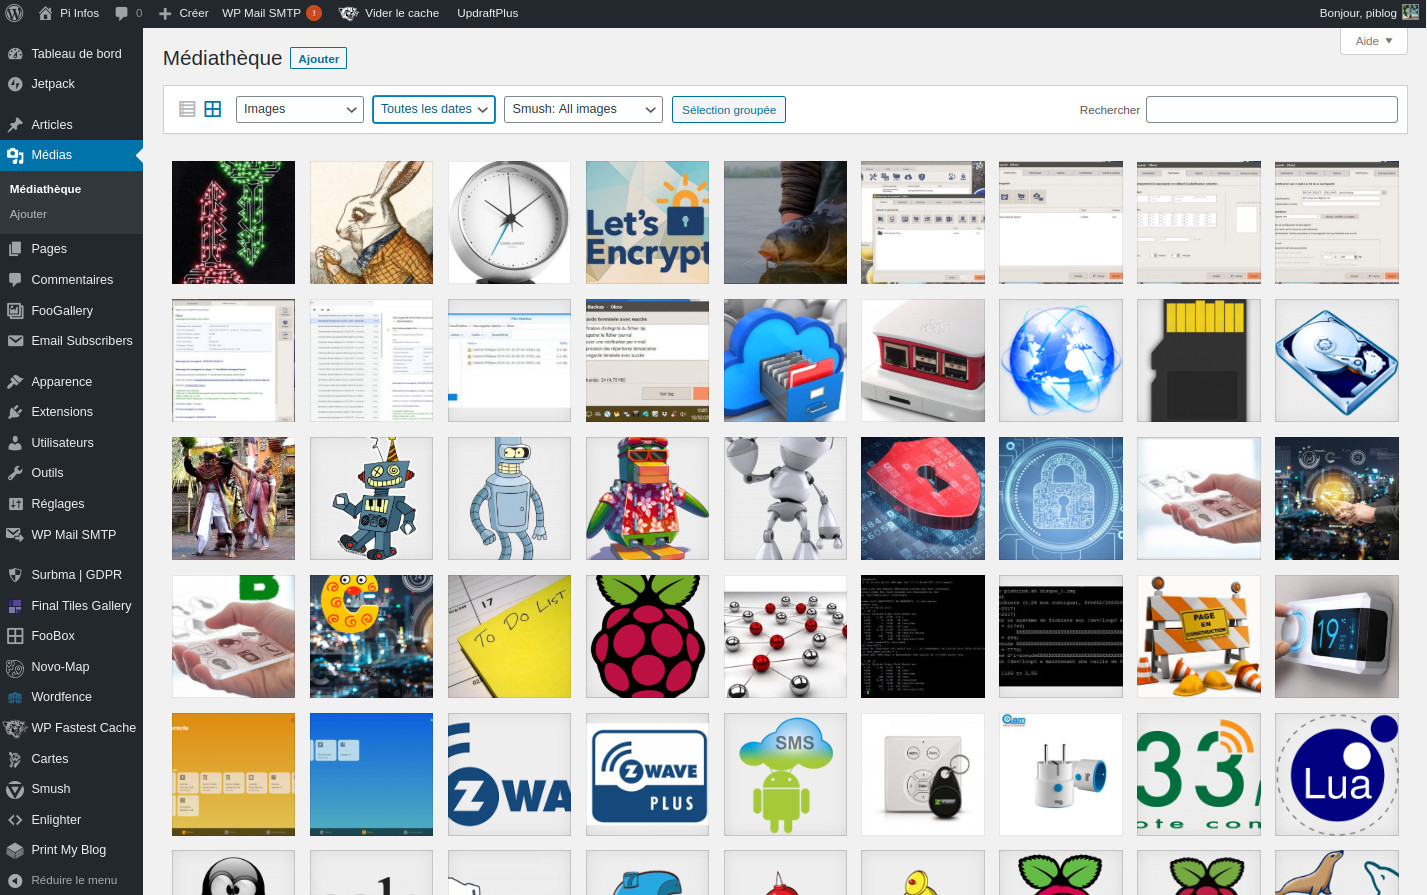
Task: Switch to list view mode
Action: (x=187, y=109)
